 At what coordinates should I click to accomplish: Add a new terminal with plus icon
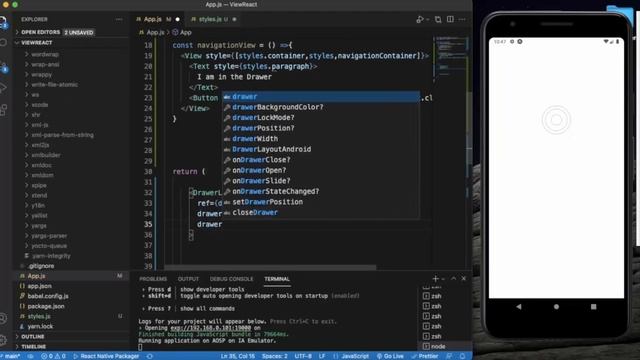(435, 279)
